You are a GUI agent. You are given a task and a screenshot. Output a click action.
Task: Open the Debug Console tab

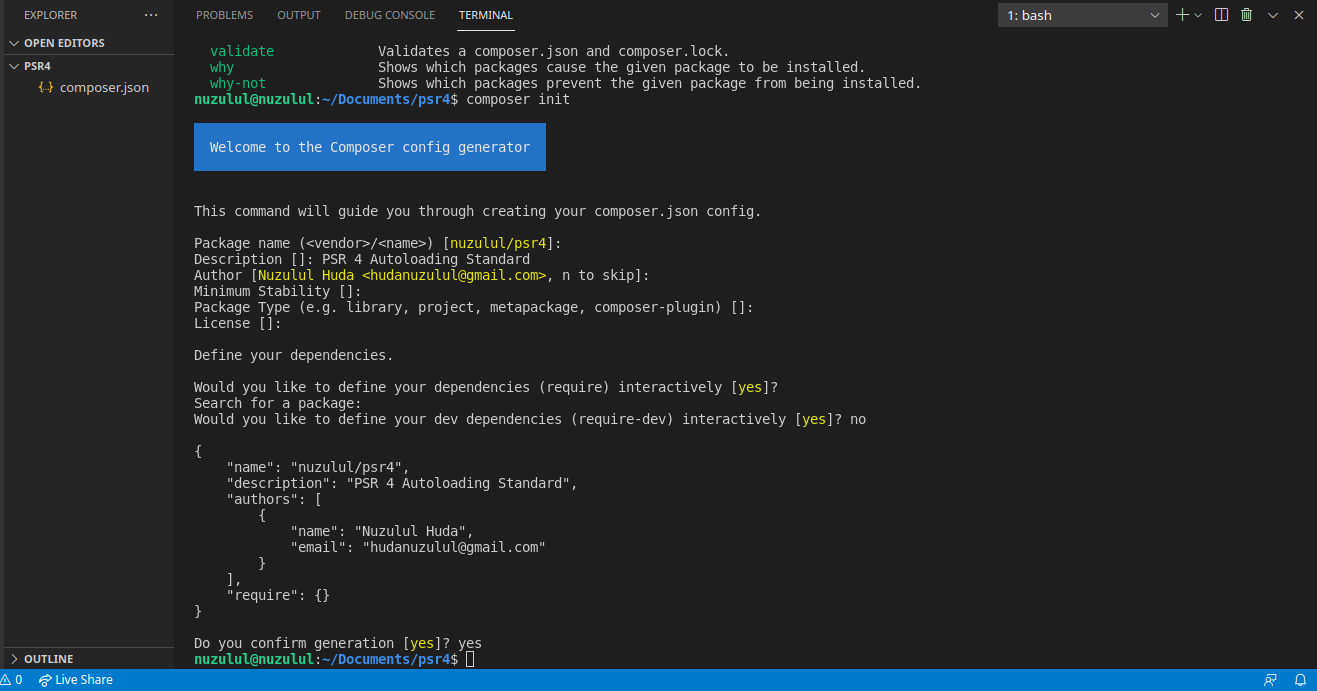coord(390,15)
